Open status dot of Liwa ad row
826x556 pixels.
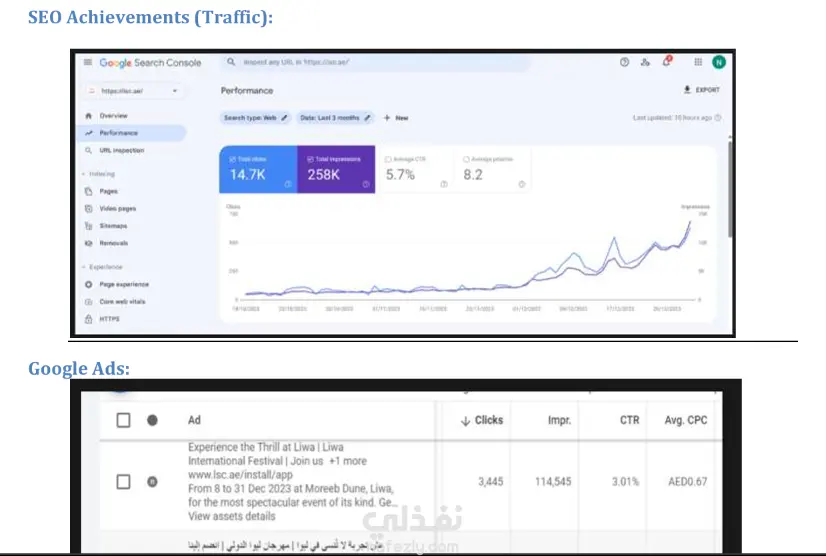coord(152,481)
